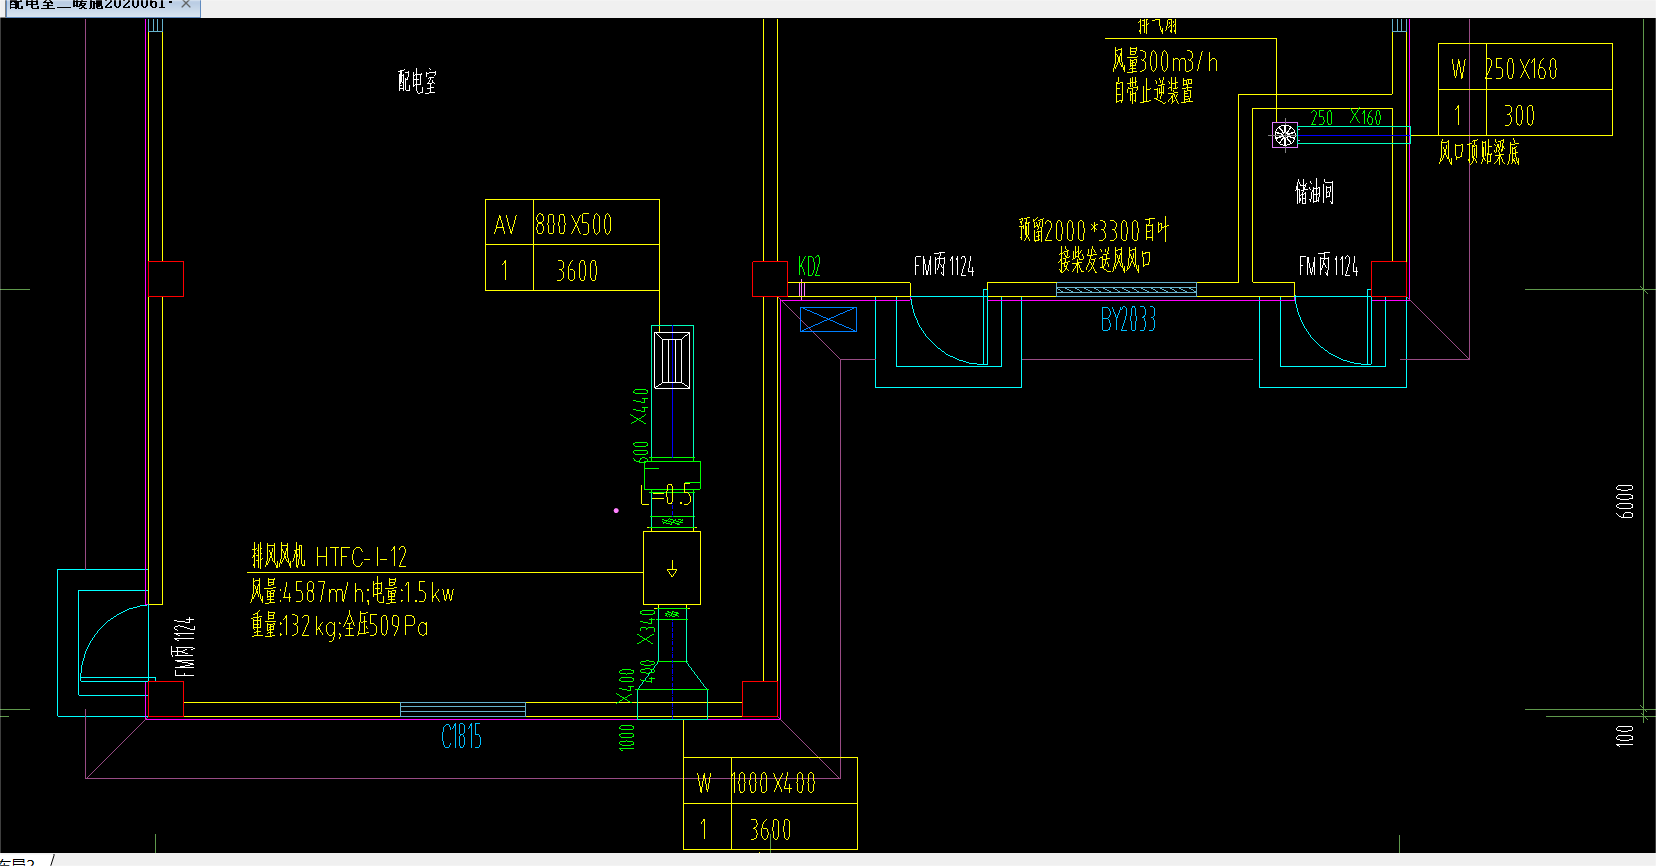The image size is (1656, 866).
Task: Select the 配电室 room label
Action: [417, 81]
